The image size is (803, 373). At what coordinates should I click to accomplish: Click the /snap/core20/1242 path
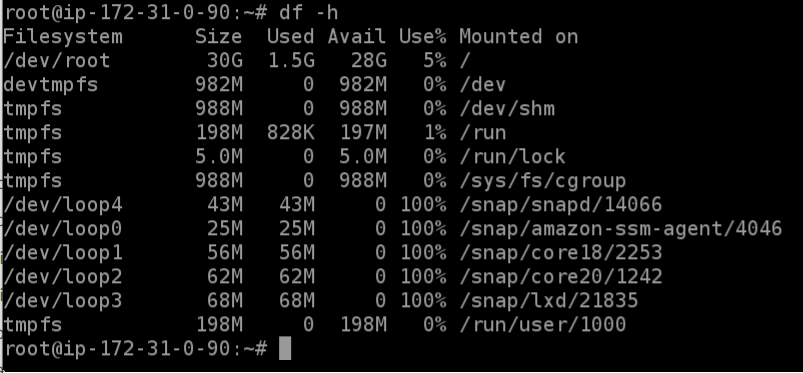561,276
